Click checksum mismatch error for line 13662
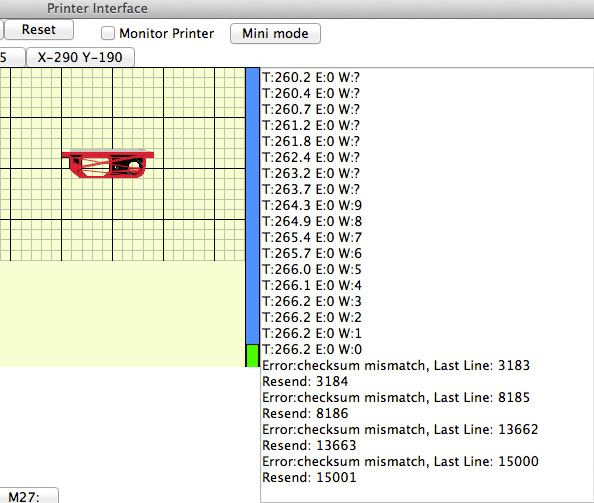 coord(400,429)
